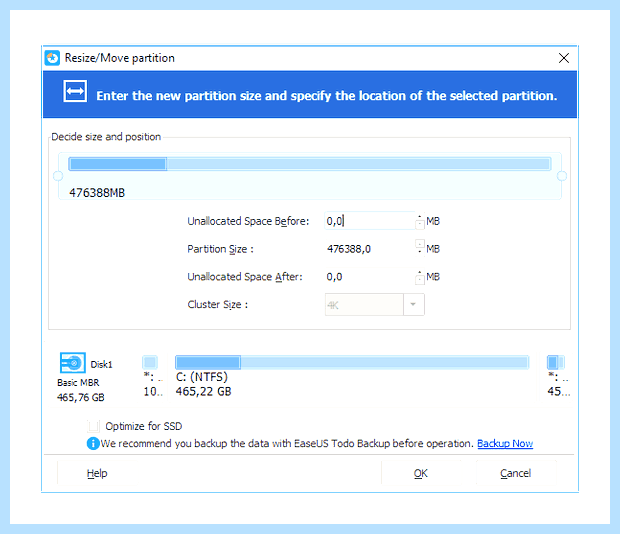
Task: Decrease Unallocated Space After with down arrow
Action: click(420, 281)
